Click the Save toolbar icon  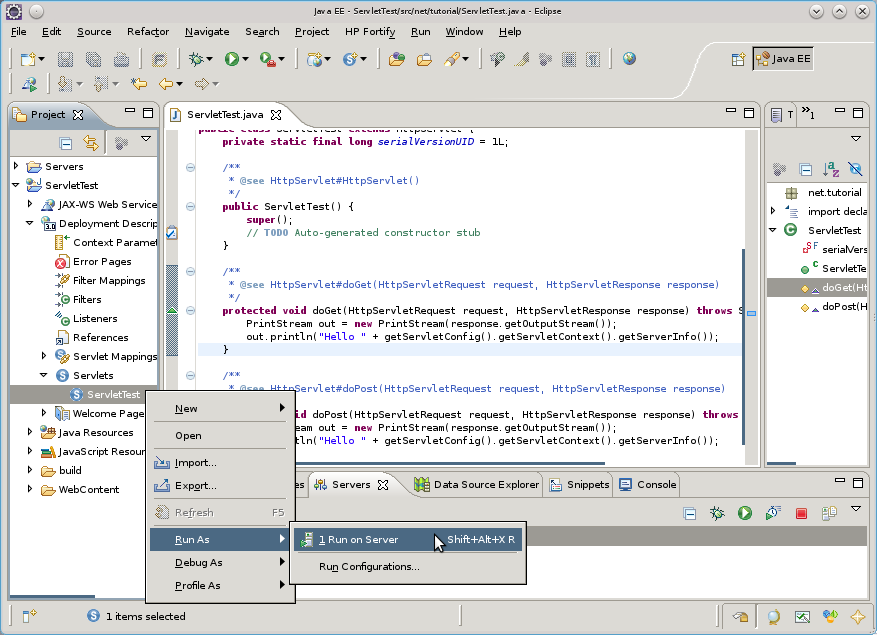pyautogui.click(x=65, y=59)
